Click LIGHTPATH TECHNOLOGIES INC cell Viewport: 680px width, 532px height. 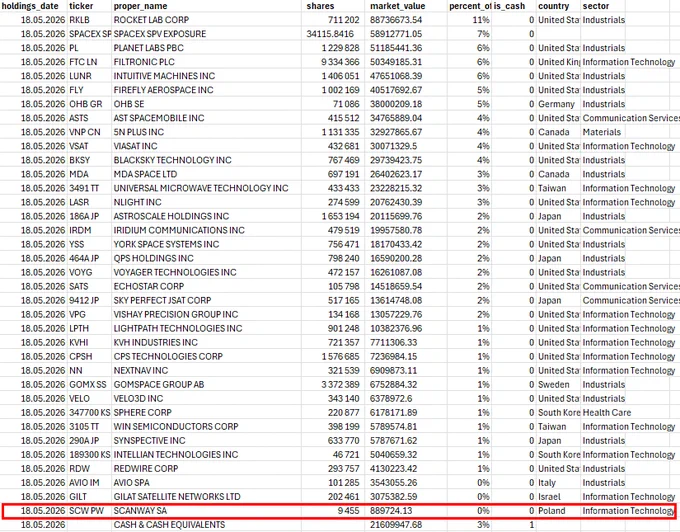207,328
